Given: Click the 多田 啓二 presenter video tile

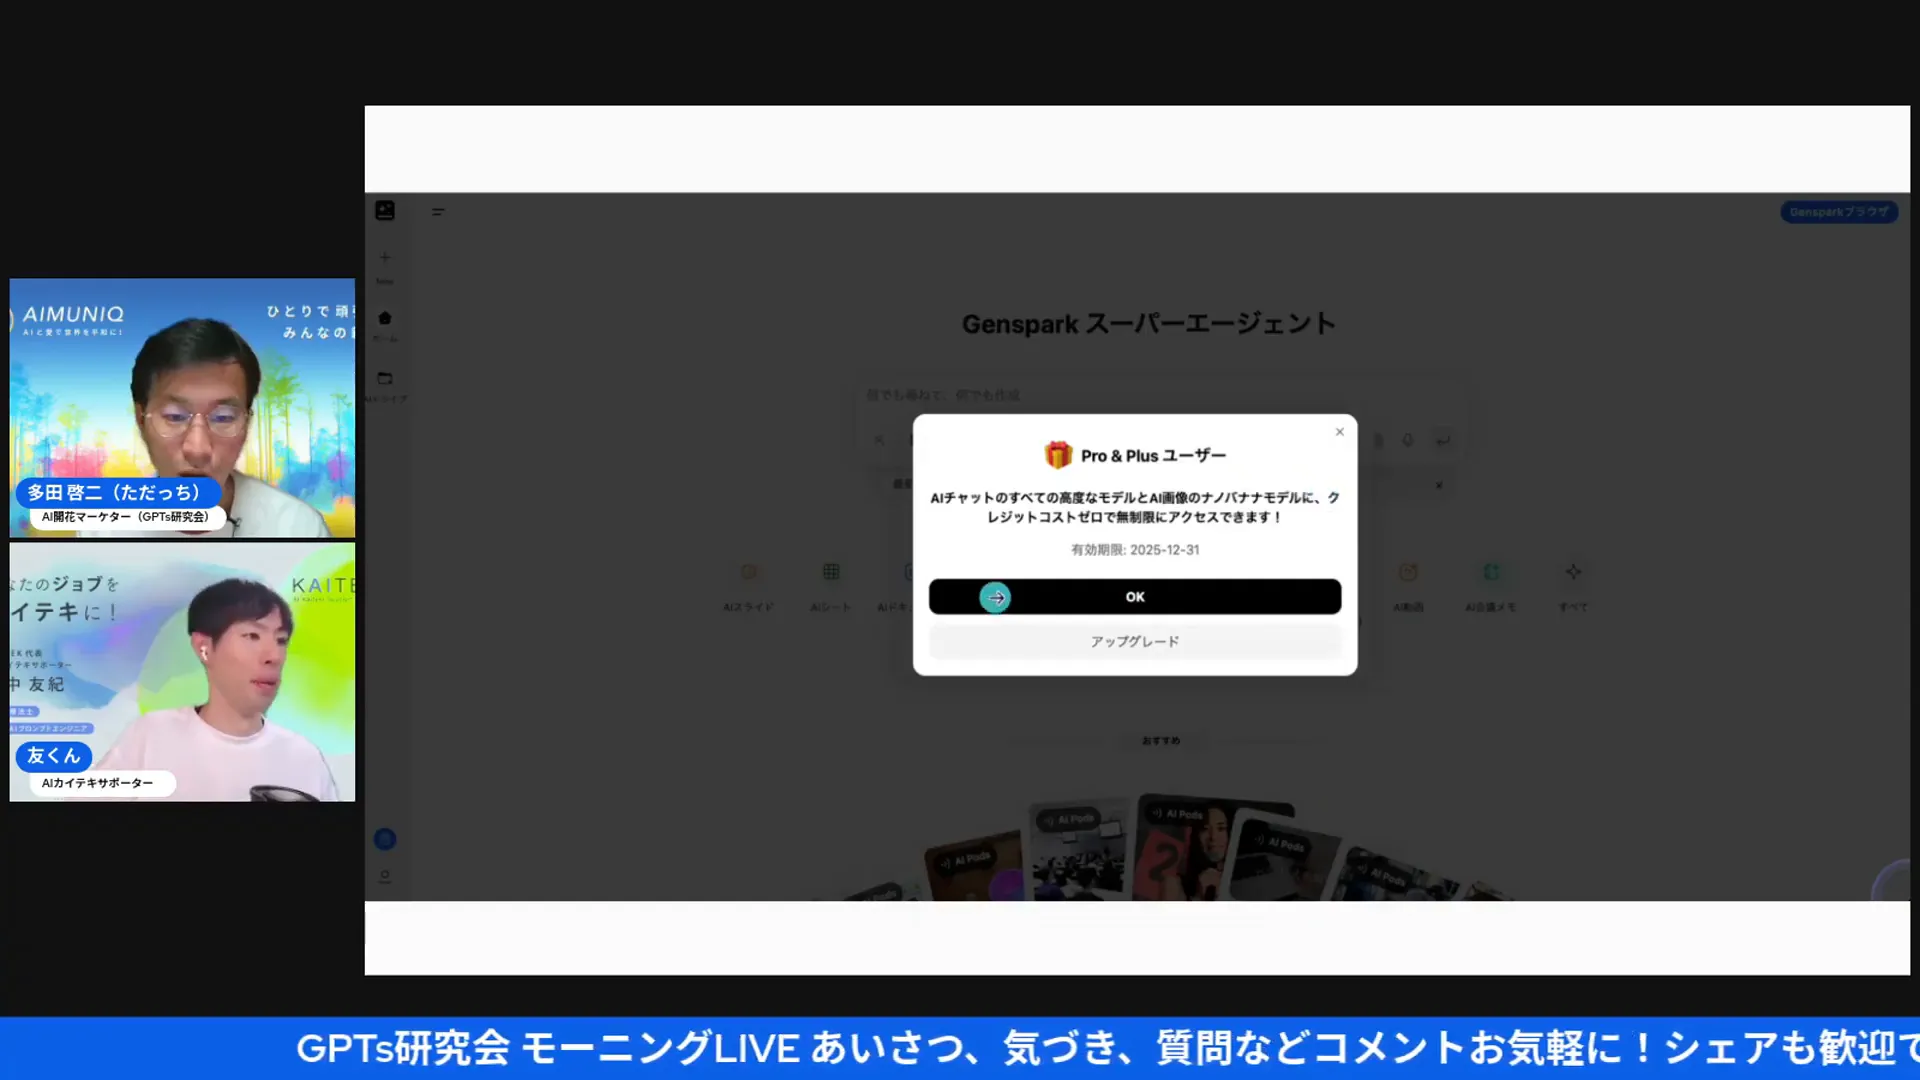Looking at the screenshot, I should click(182, 408).
